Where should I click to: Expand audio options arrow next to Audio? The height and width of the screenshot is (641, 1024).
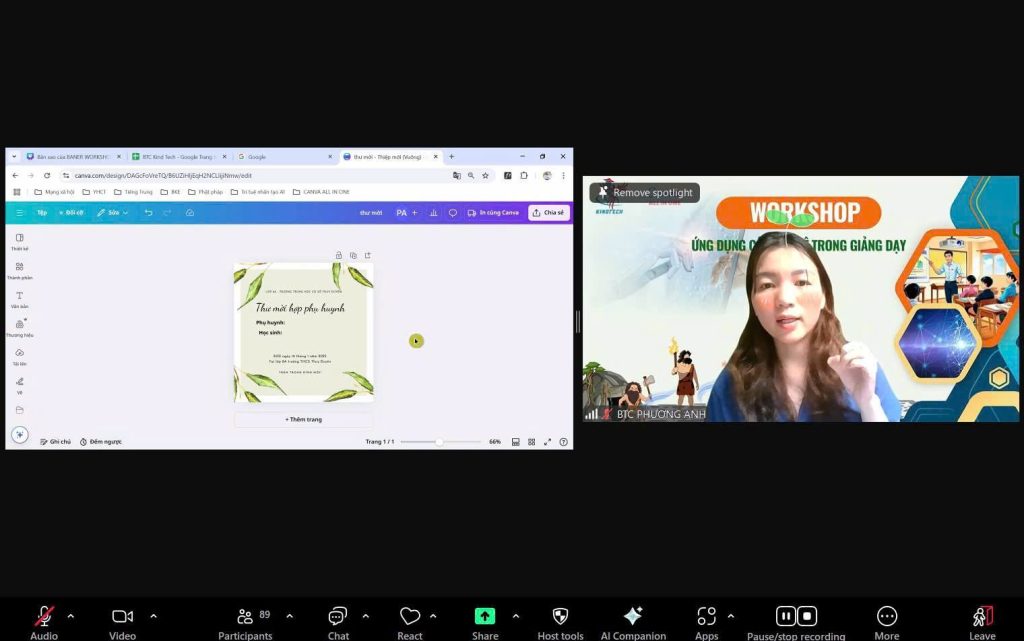[70, 616]
